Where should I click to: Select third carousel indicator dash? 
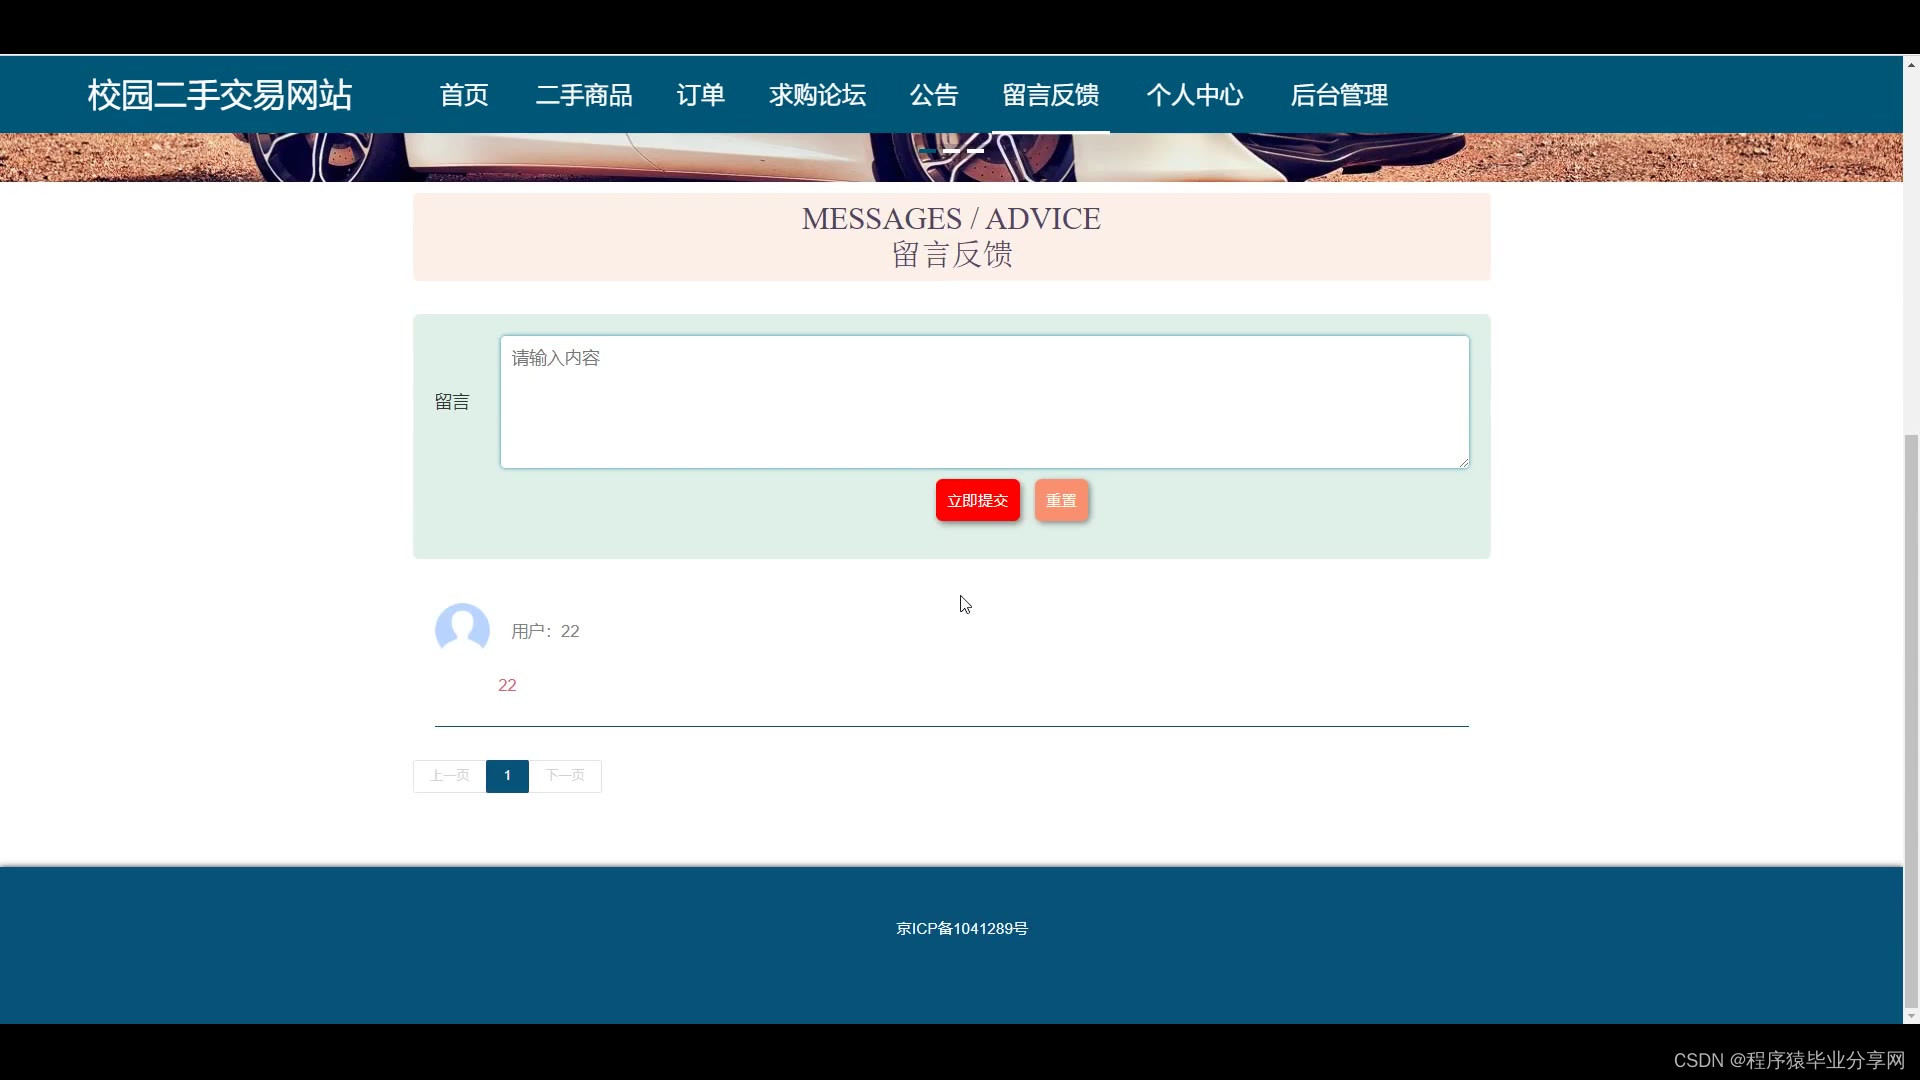click(x=976, y=151)
